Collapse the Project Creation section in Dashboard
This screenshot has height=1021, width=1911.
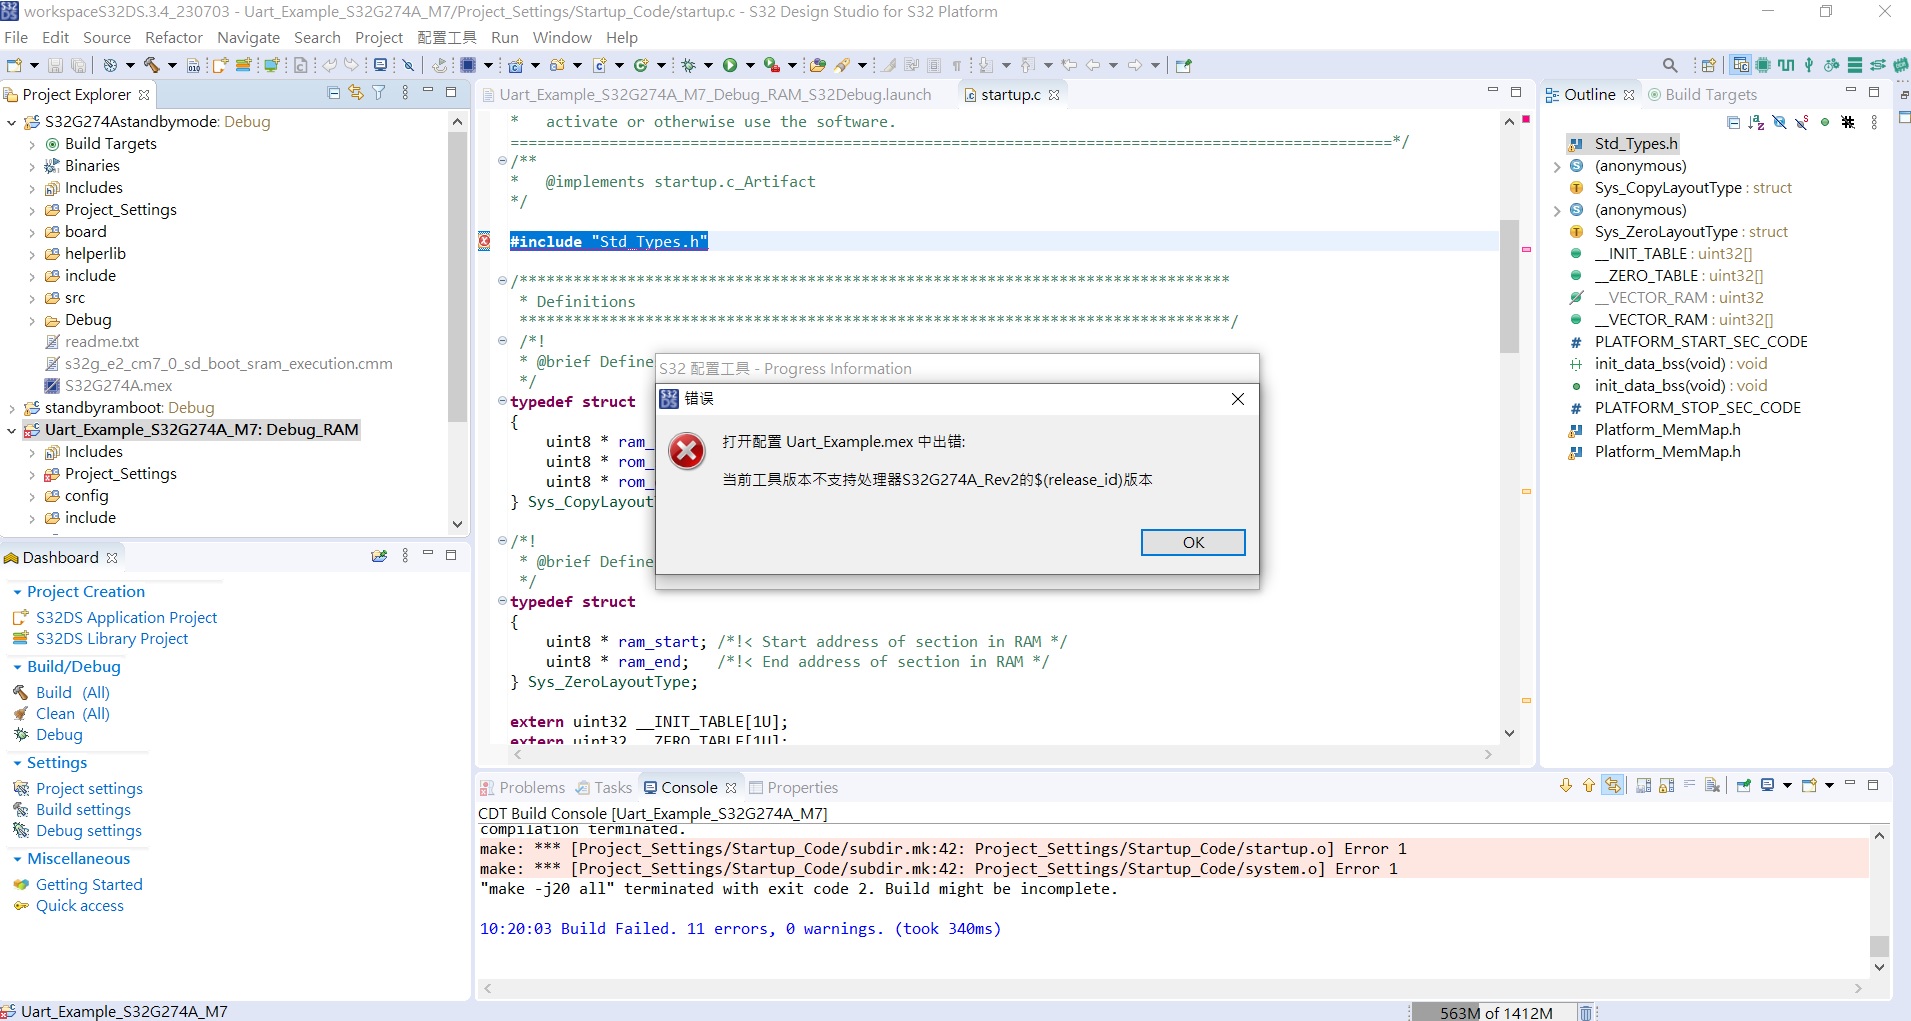tap(17, 591)
